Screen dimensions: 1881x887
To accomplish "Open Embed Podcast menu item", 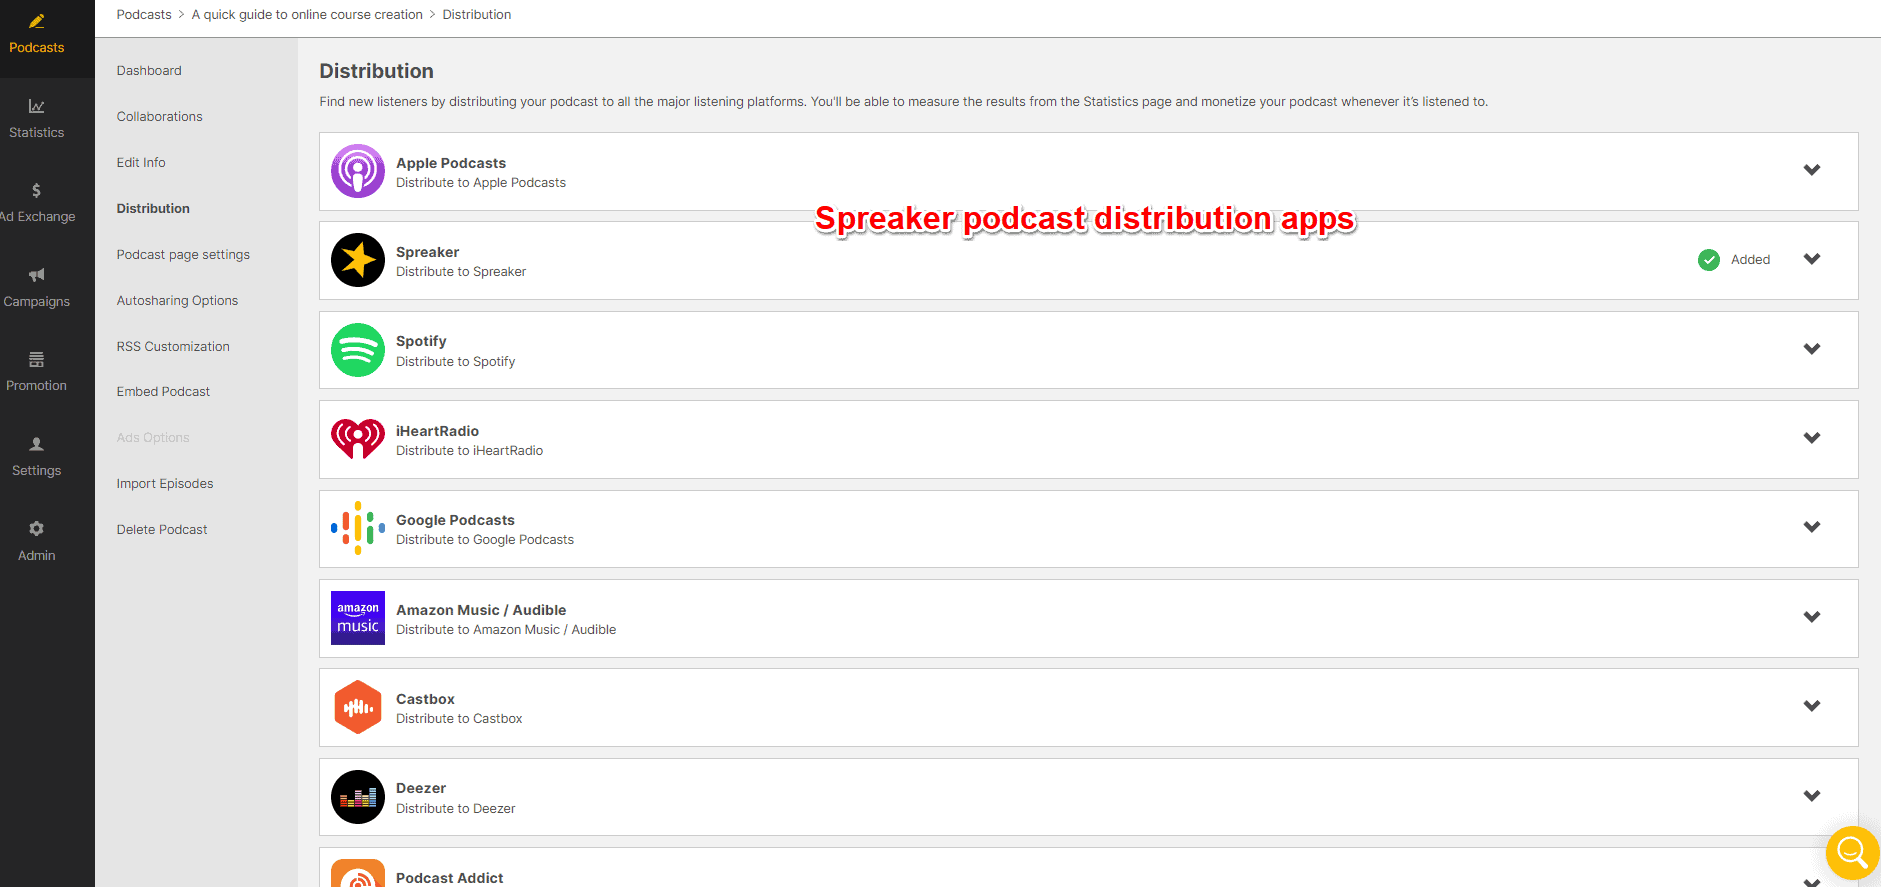I will click(163, 392).
